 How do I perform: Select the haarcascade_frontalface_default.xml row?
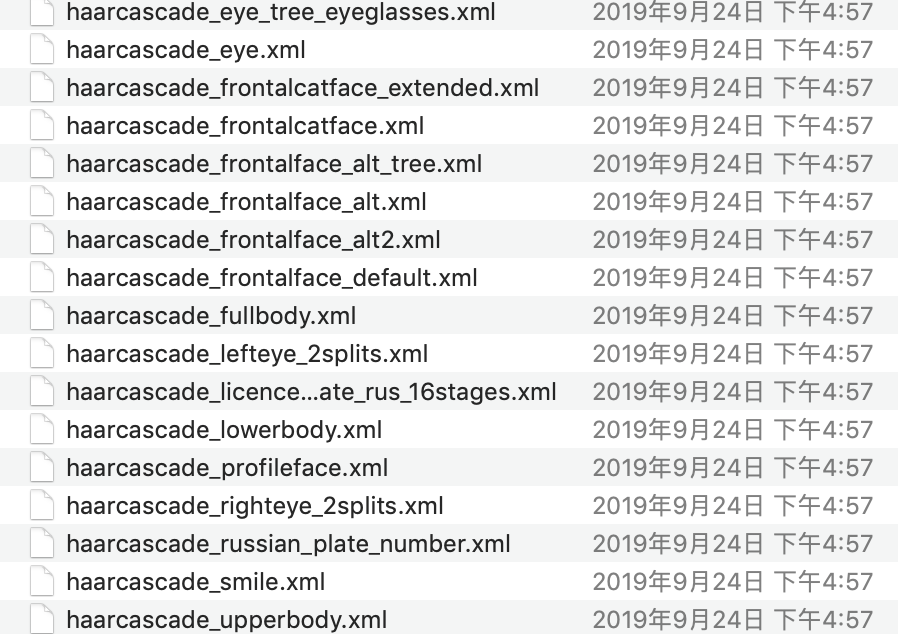coord(449,277)
